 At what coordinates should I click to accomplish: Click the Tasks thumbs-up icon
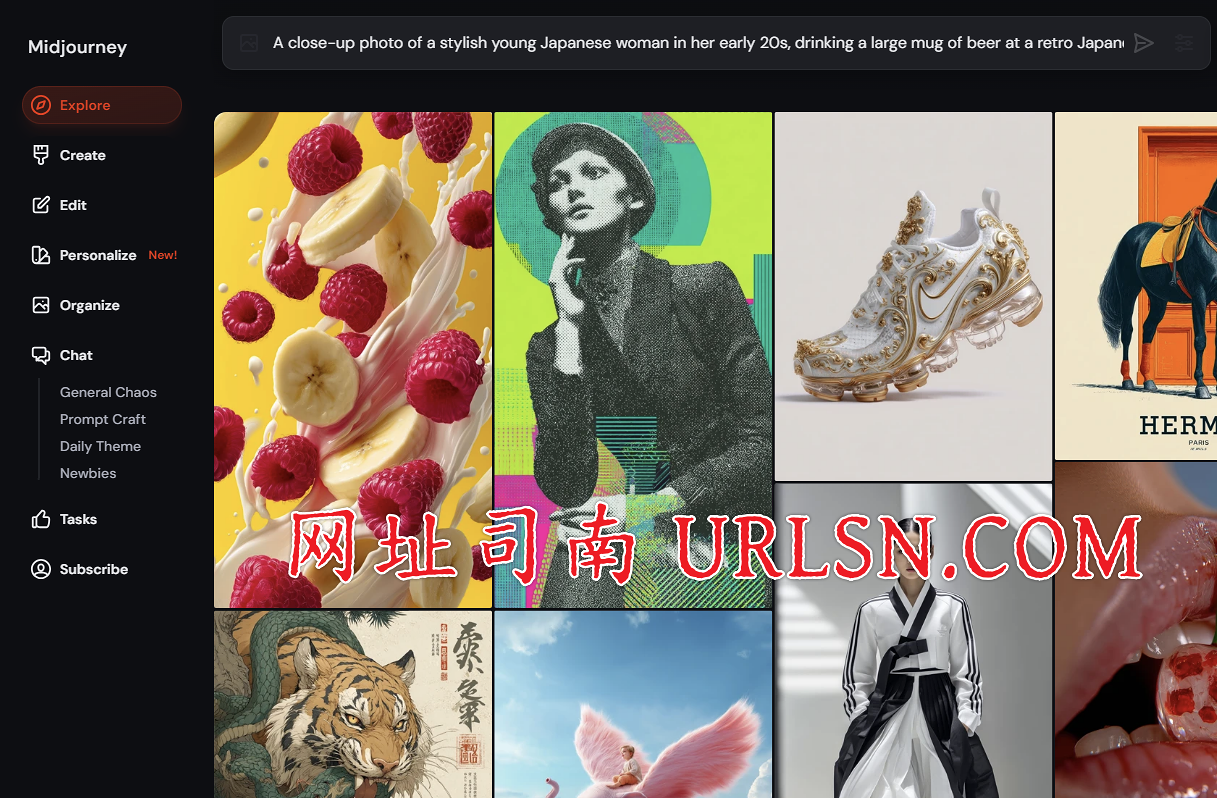[x=41, y=519]
